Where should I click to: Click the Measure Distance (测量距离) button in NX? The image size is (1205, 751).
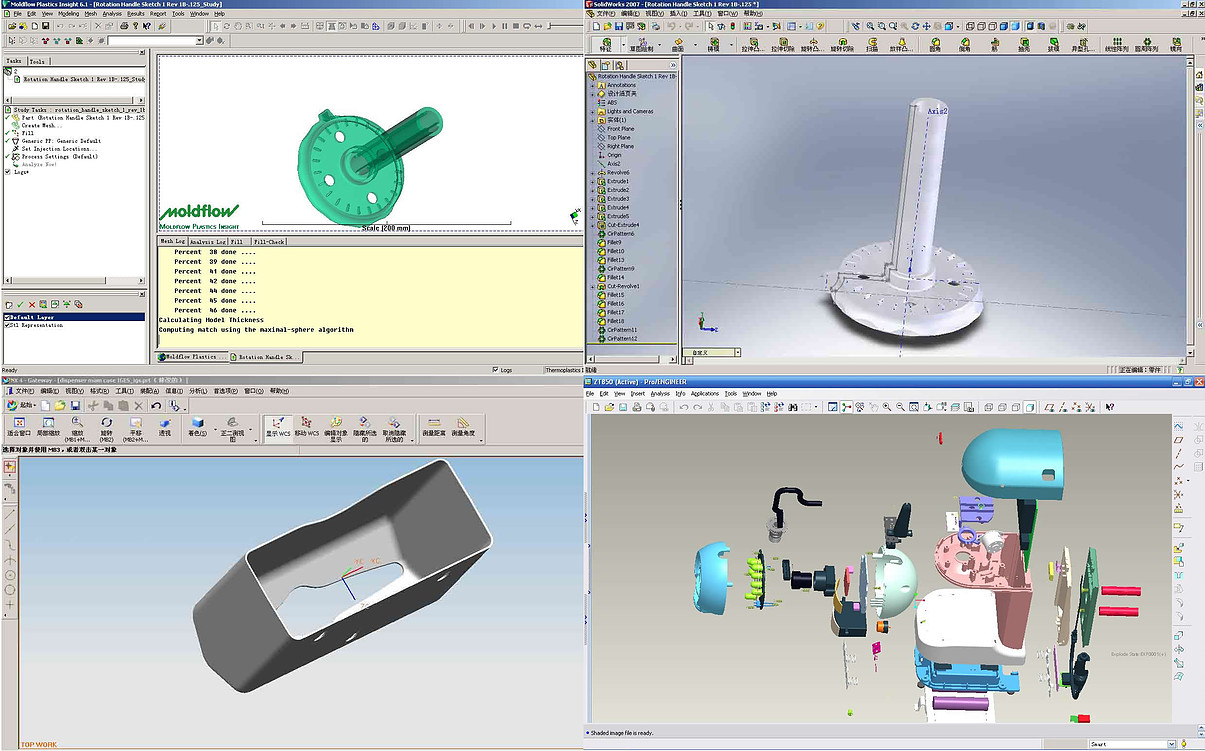[434, 426]
